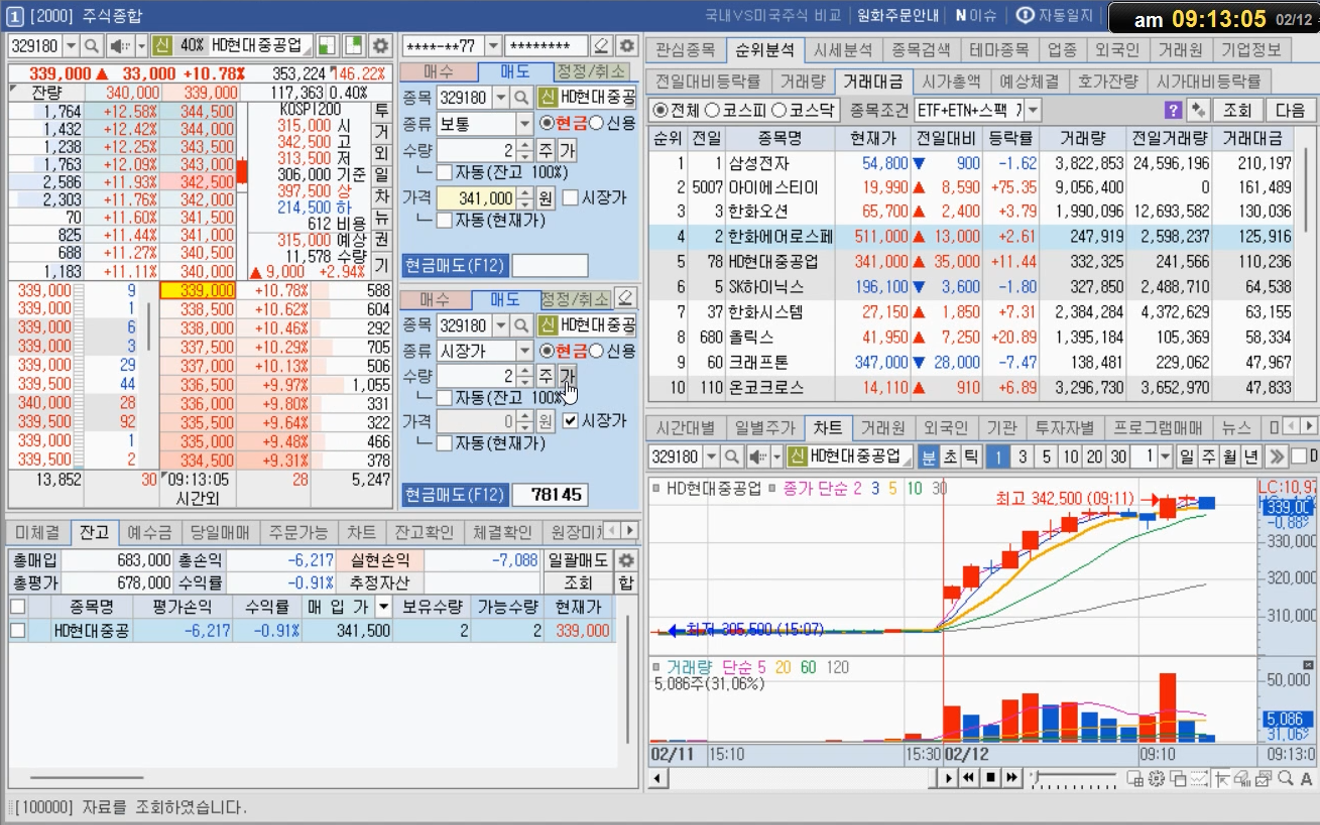The image size is (1320, 825).
Task: Select 코스닥 market radio button
Action: click(x=778, y=110)
